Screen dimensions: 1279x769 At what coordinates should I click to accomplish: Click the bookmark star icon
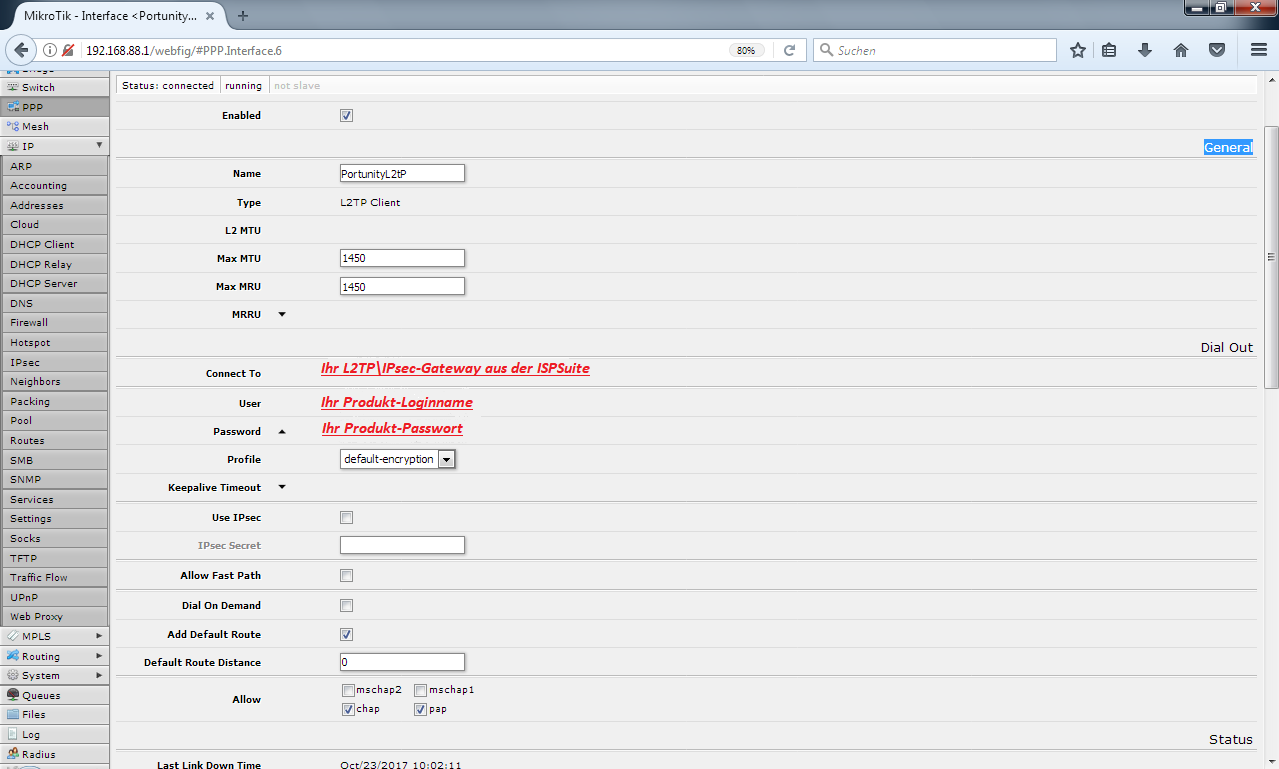[1077, 50]
